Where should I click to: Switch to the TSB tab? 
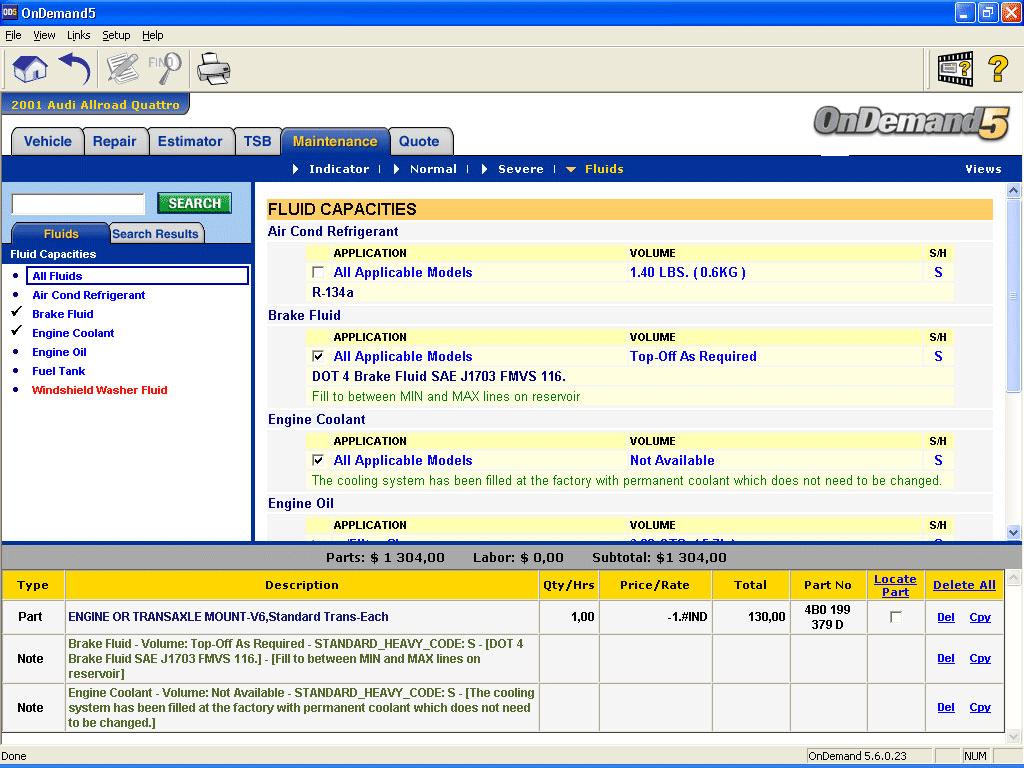[x=257, y=142]
